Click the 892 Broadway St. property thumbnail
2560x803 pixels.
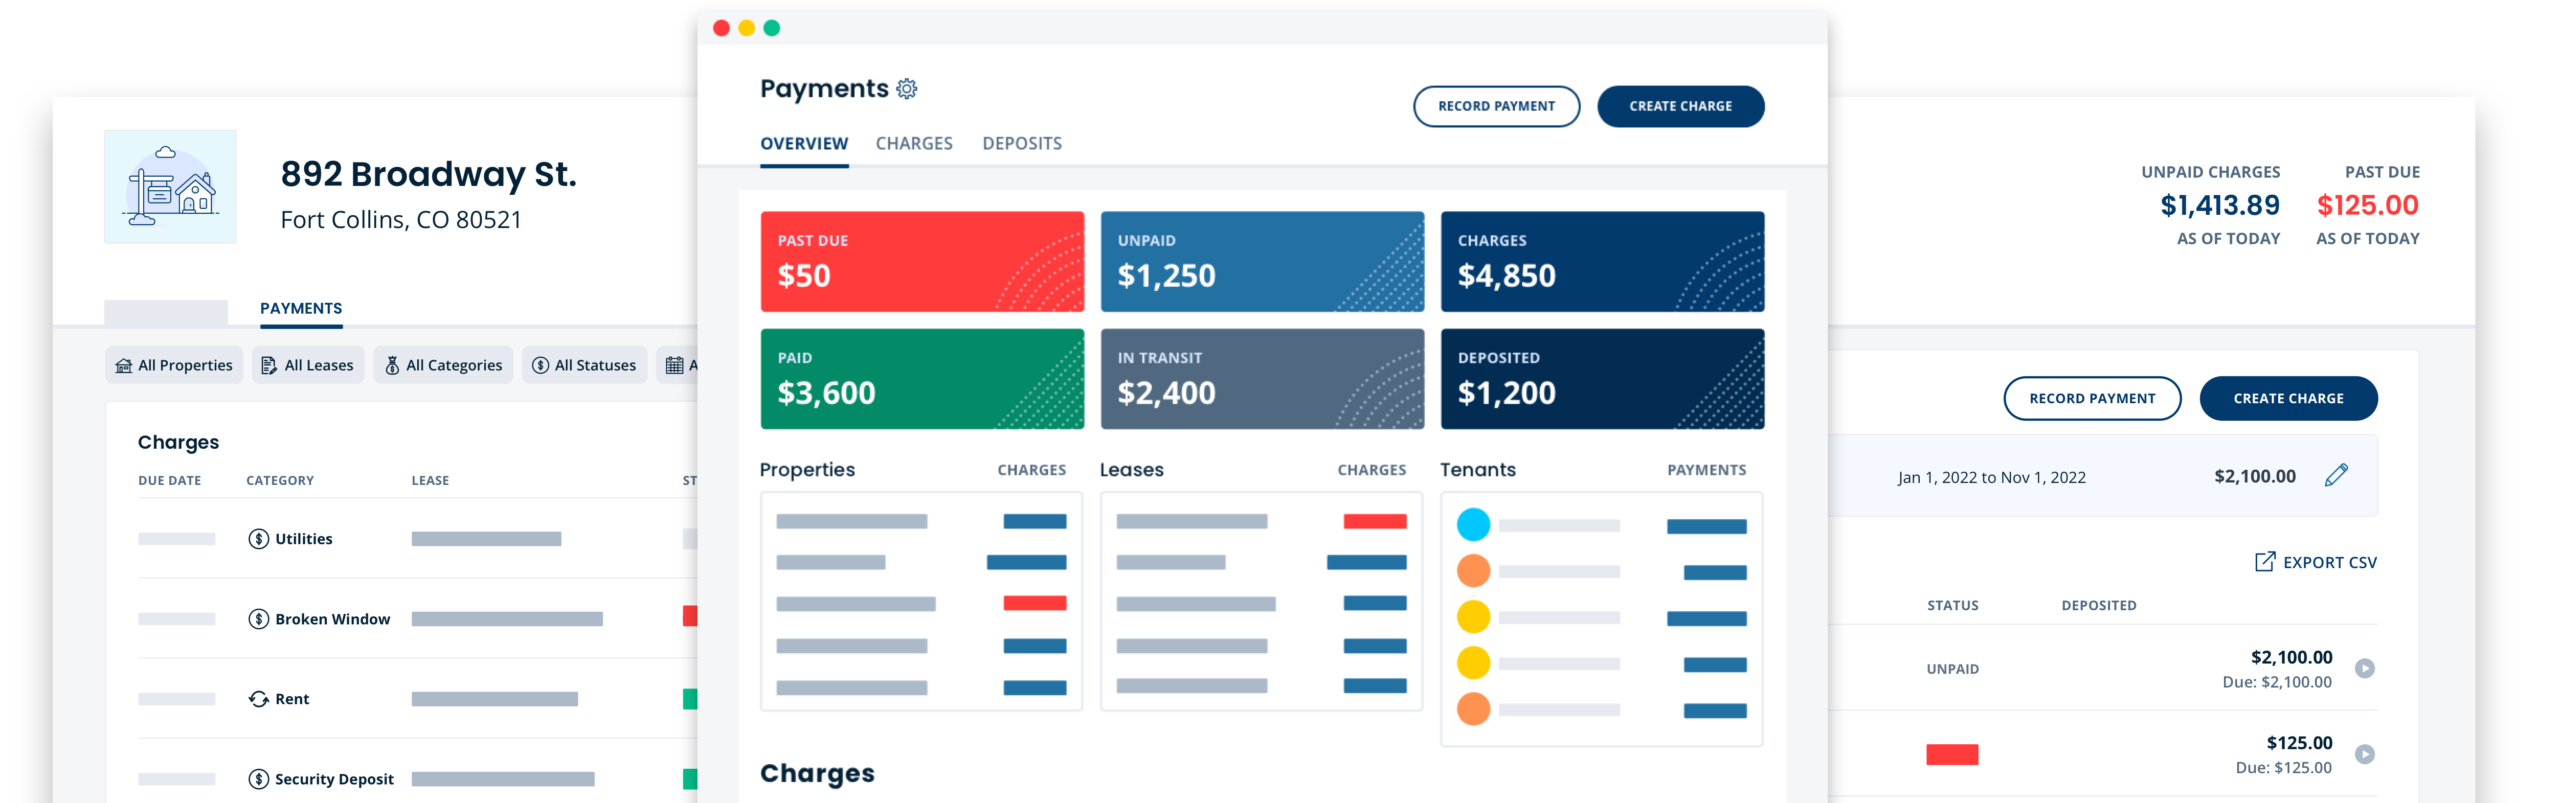(x=171, y=186)
